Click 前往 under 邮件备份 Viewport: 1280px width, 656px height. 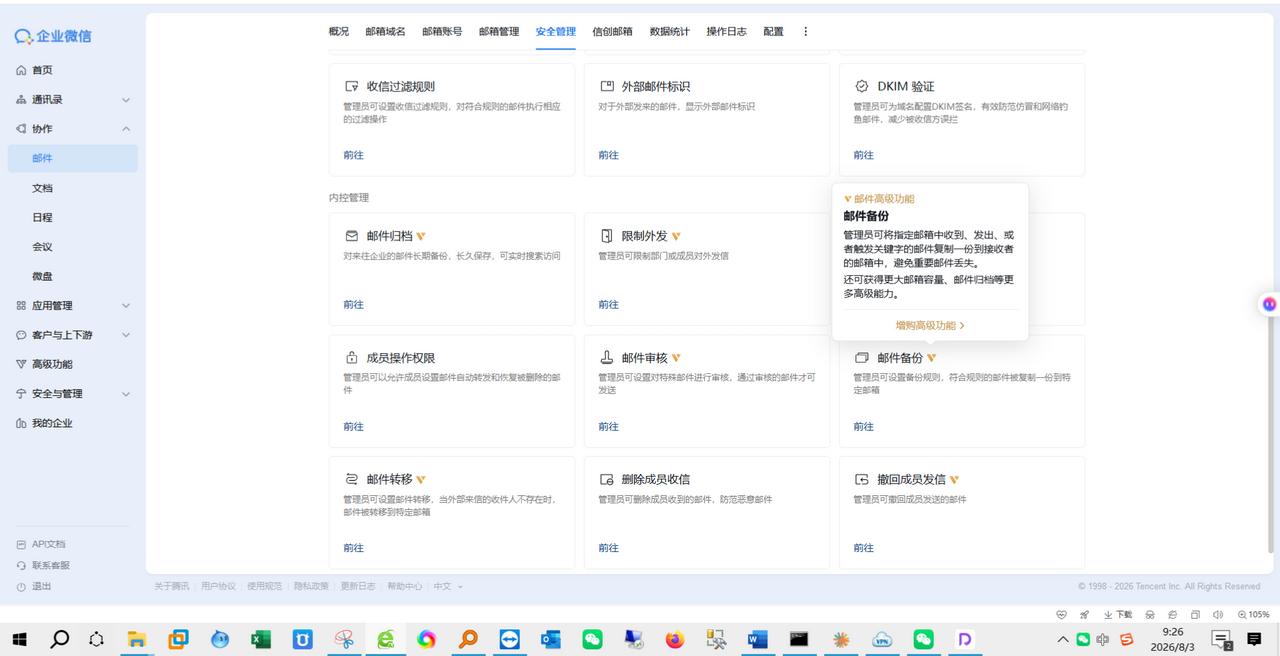tap(863, 426)
